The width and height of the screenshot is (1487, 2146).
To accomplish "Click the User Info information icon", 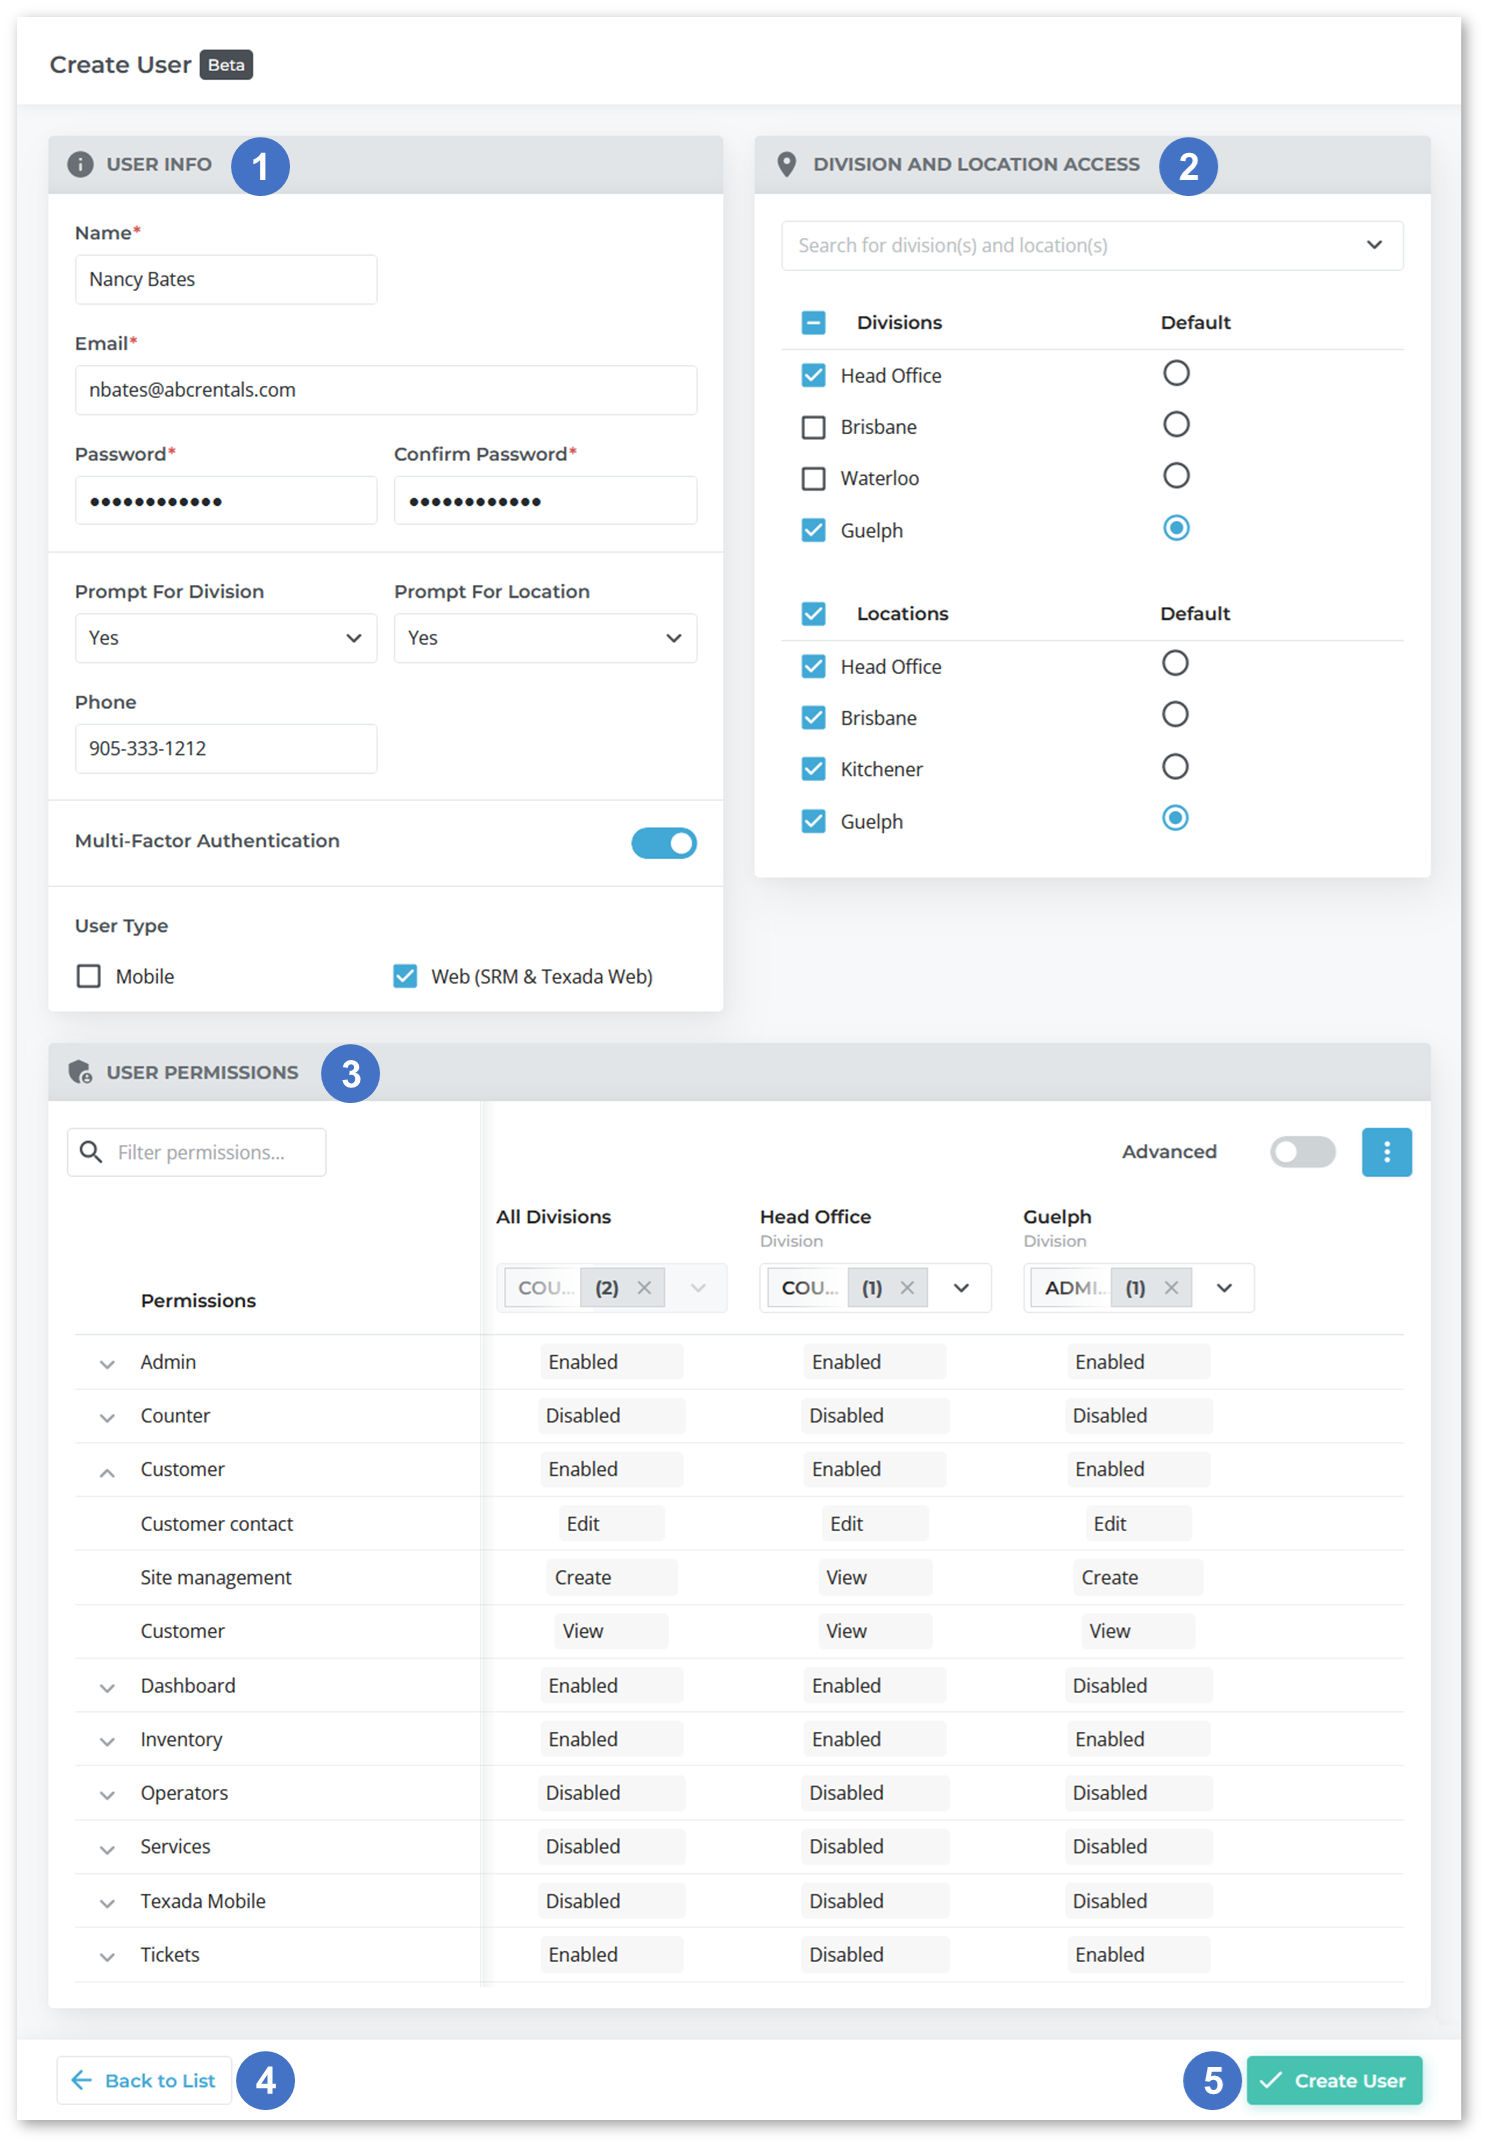I will (80, 164).
